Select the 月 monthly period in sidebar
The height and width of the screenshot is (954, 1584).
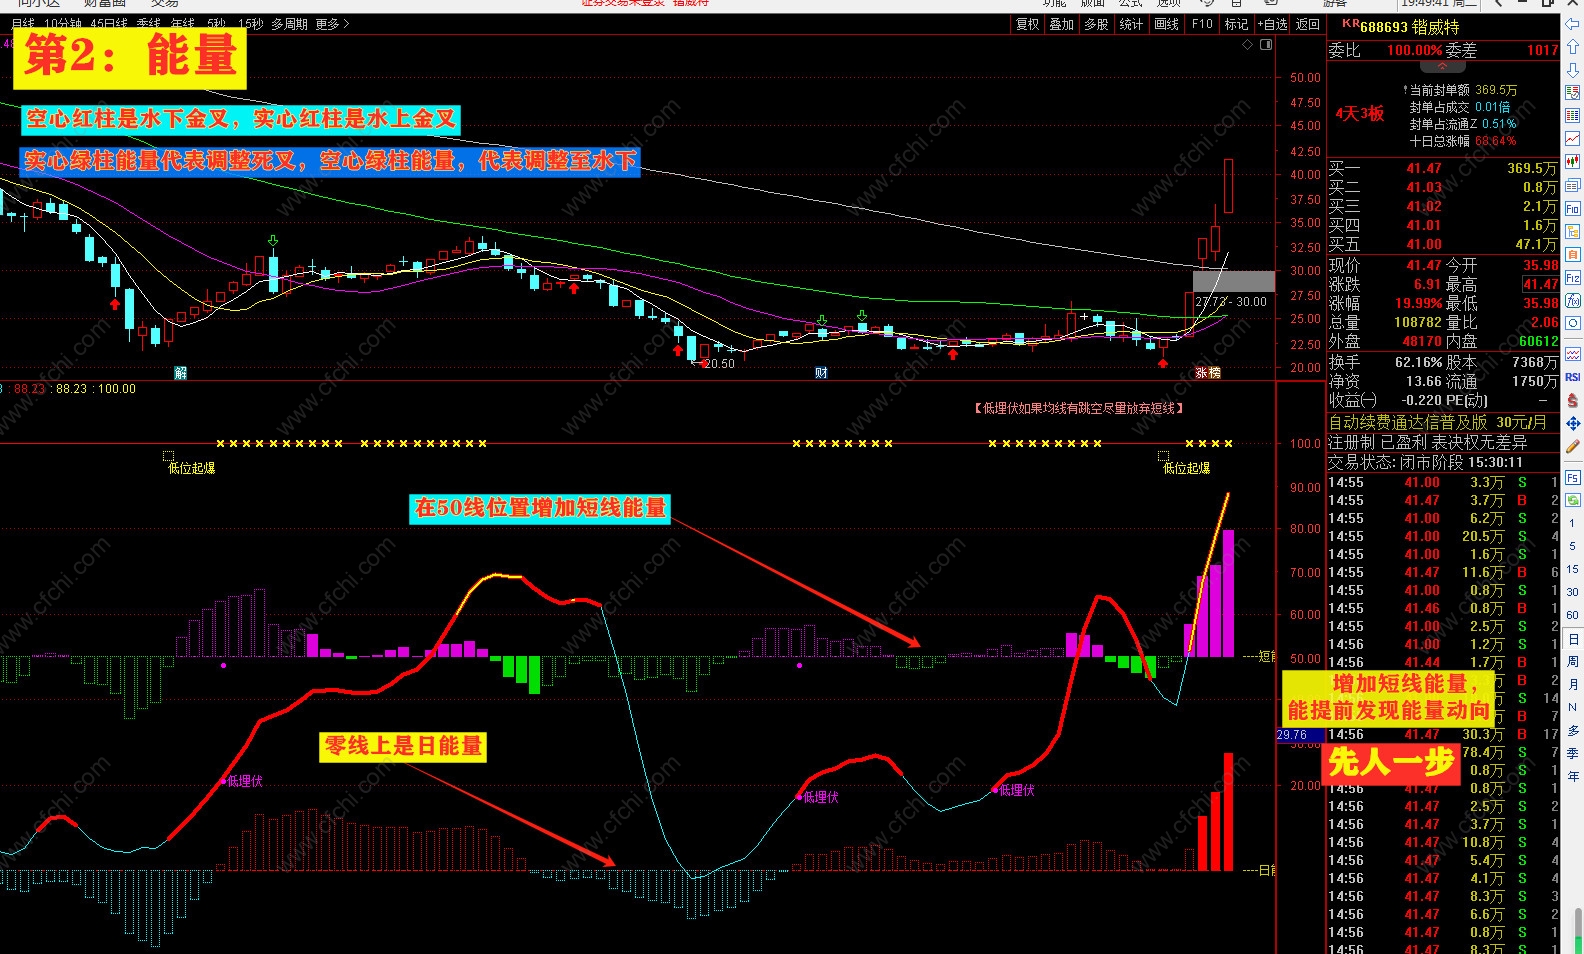click(1572, 685)
